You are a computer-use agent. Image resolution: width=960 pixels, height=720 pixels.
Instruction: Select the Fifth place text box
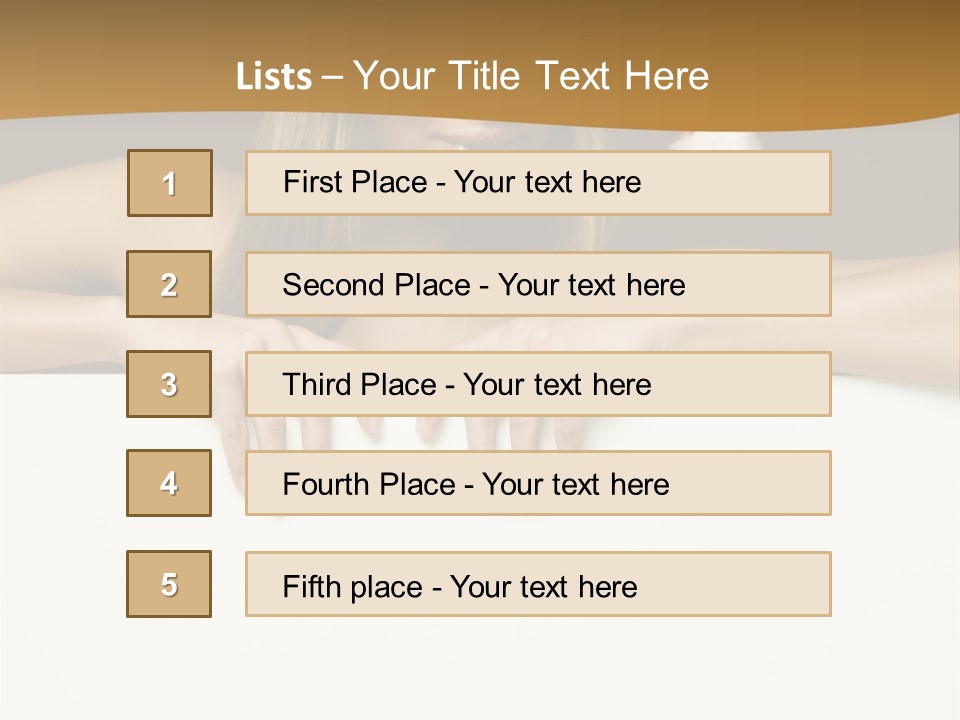(x=538, y=584)
